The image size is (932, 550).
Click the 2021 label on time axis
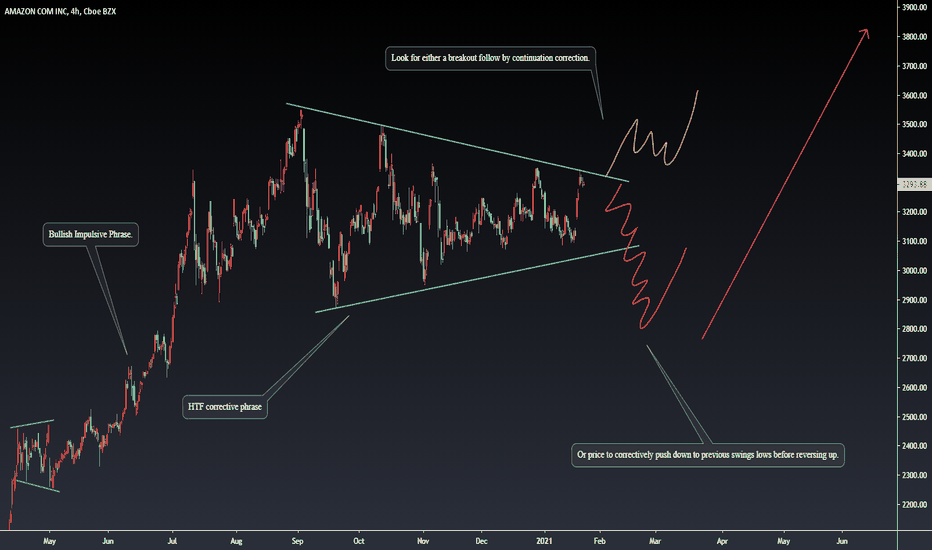click(x=544, y=541)
